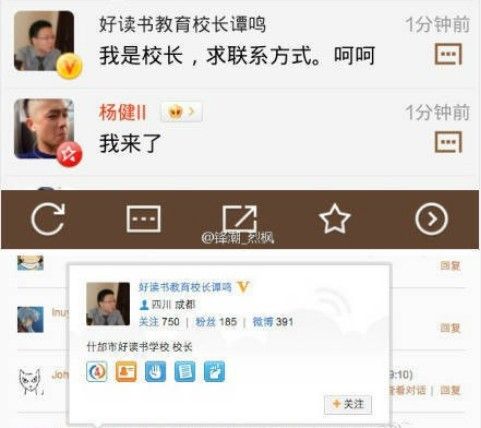Favorite post with star icon
This screenshot has width=481, height=428.
[x=335, y=219]
